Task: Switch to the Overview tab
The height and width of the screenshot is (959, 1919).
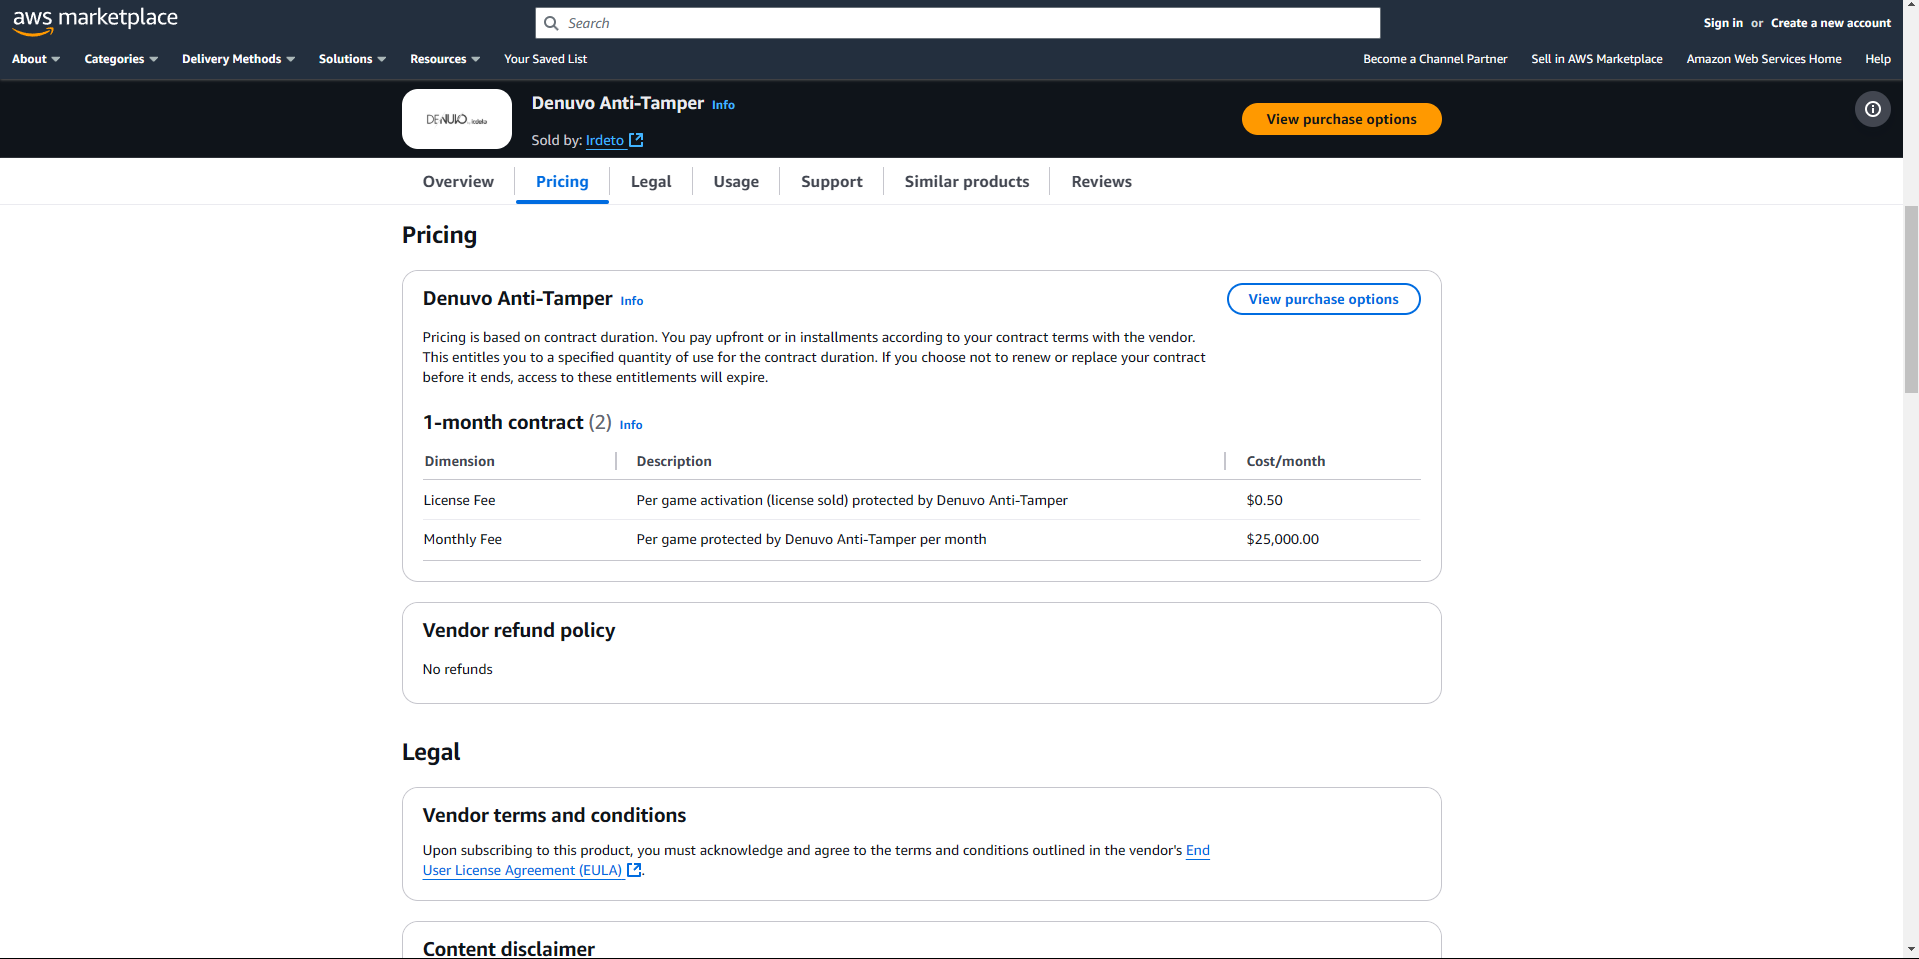Action: tap(458, 181)
